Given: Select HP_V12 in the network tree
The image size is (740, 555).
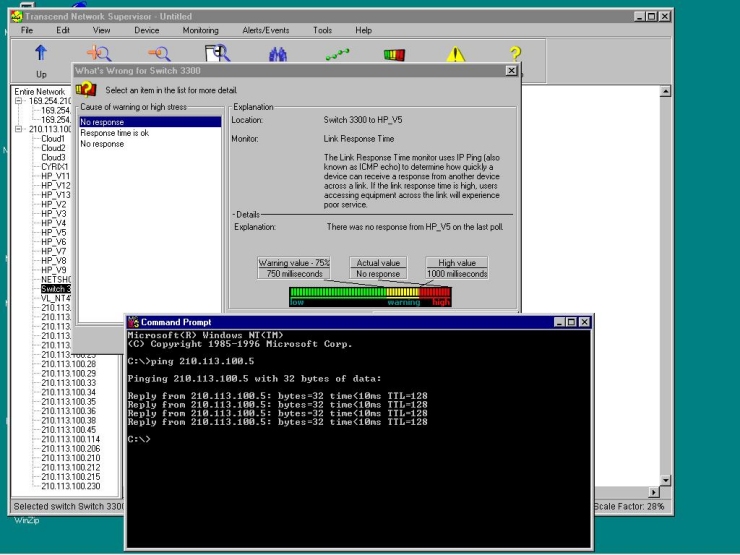Looking at the screenshot, I should (x=55, y=185).
